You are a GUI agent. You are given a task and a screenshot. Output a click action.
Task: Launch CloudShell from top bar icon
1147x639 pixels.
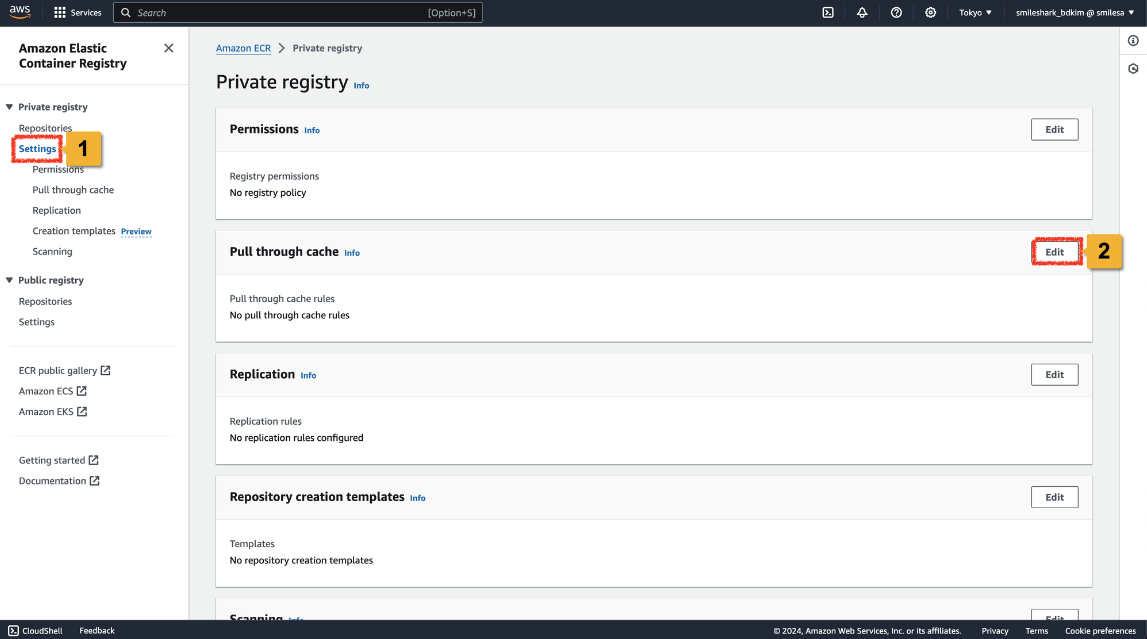coord(828,13)
